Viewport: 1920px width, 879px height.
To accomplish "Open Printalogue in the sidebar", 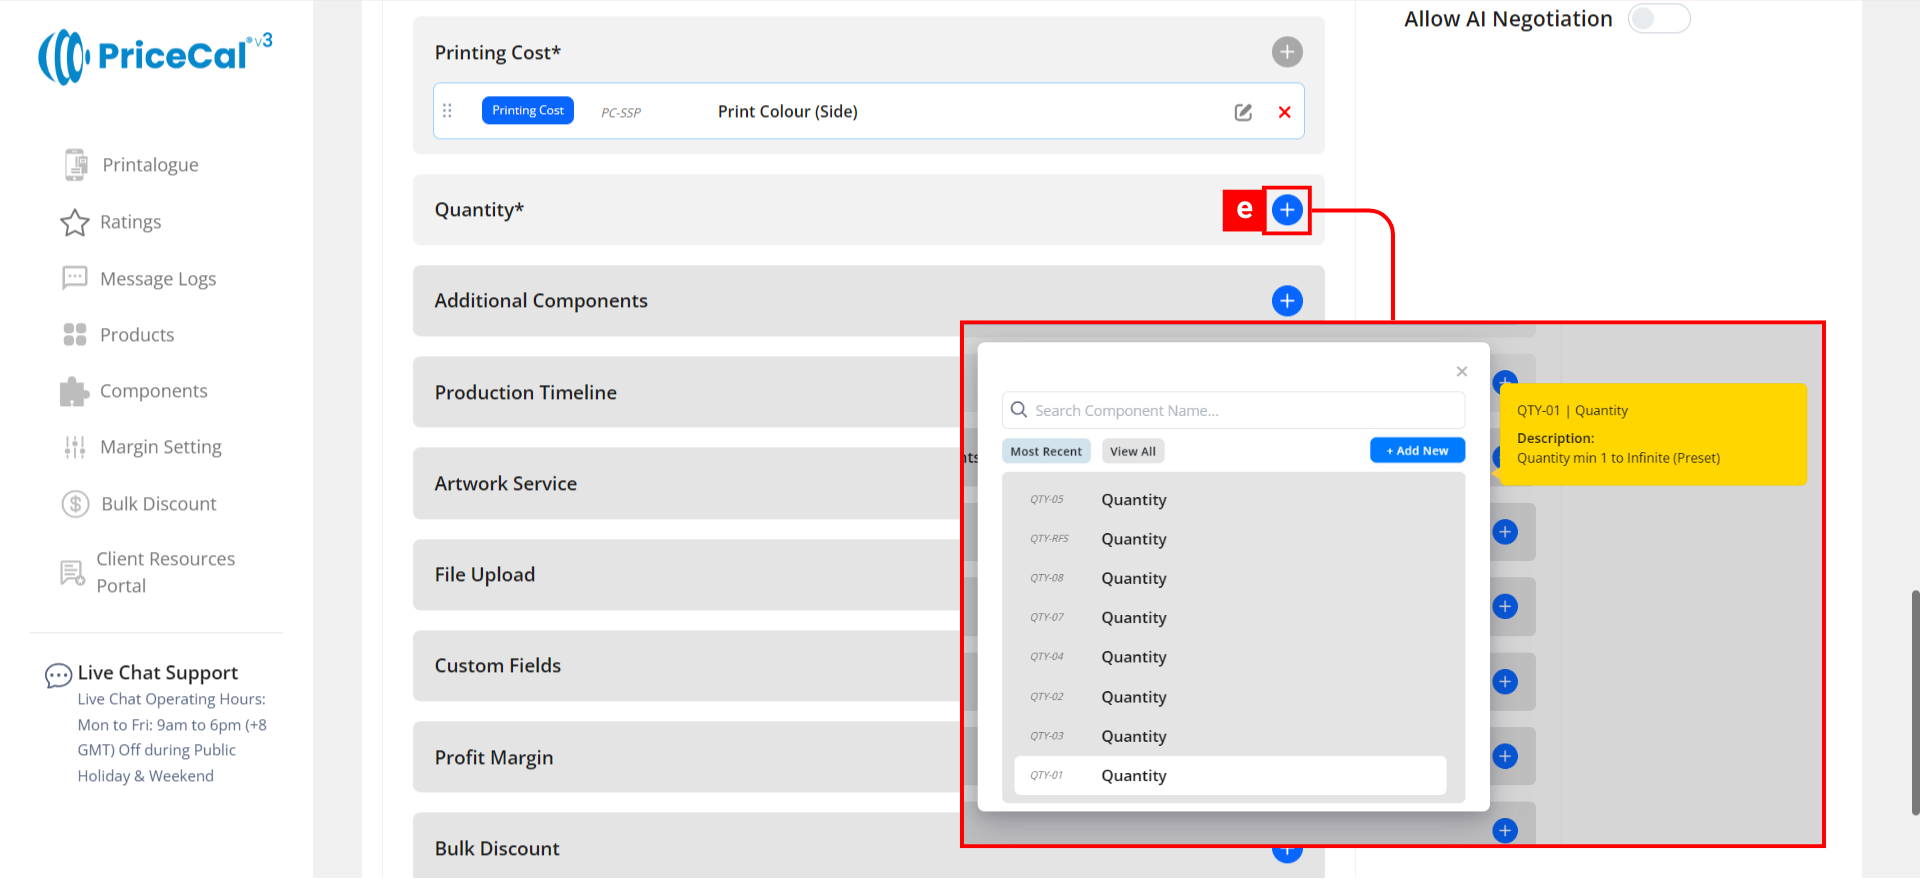I will (150, 165).
